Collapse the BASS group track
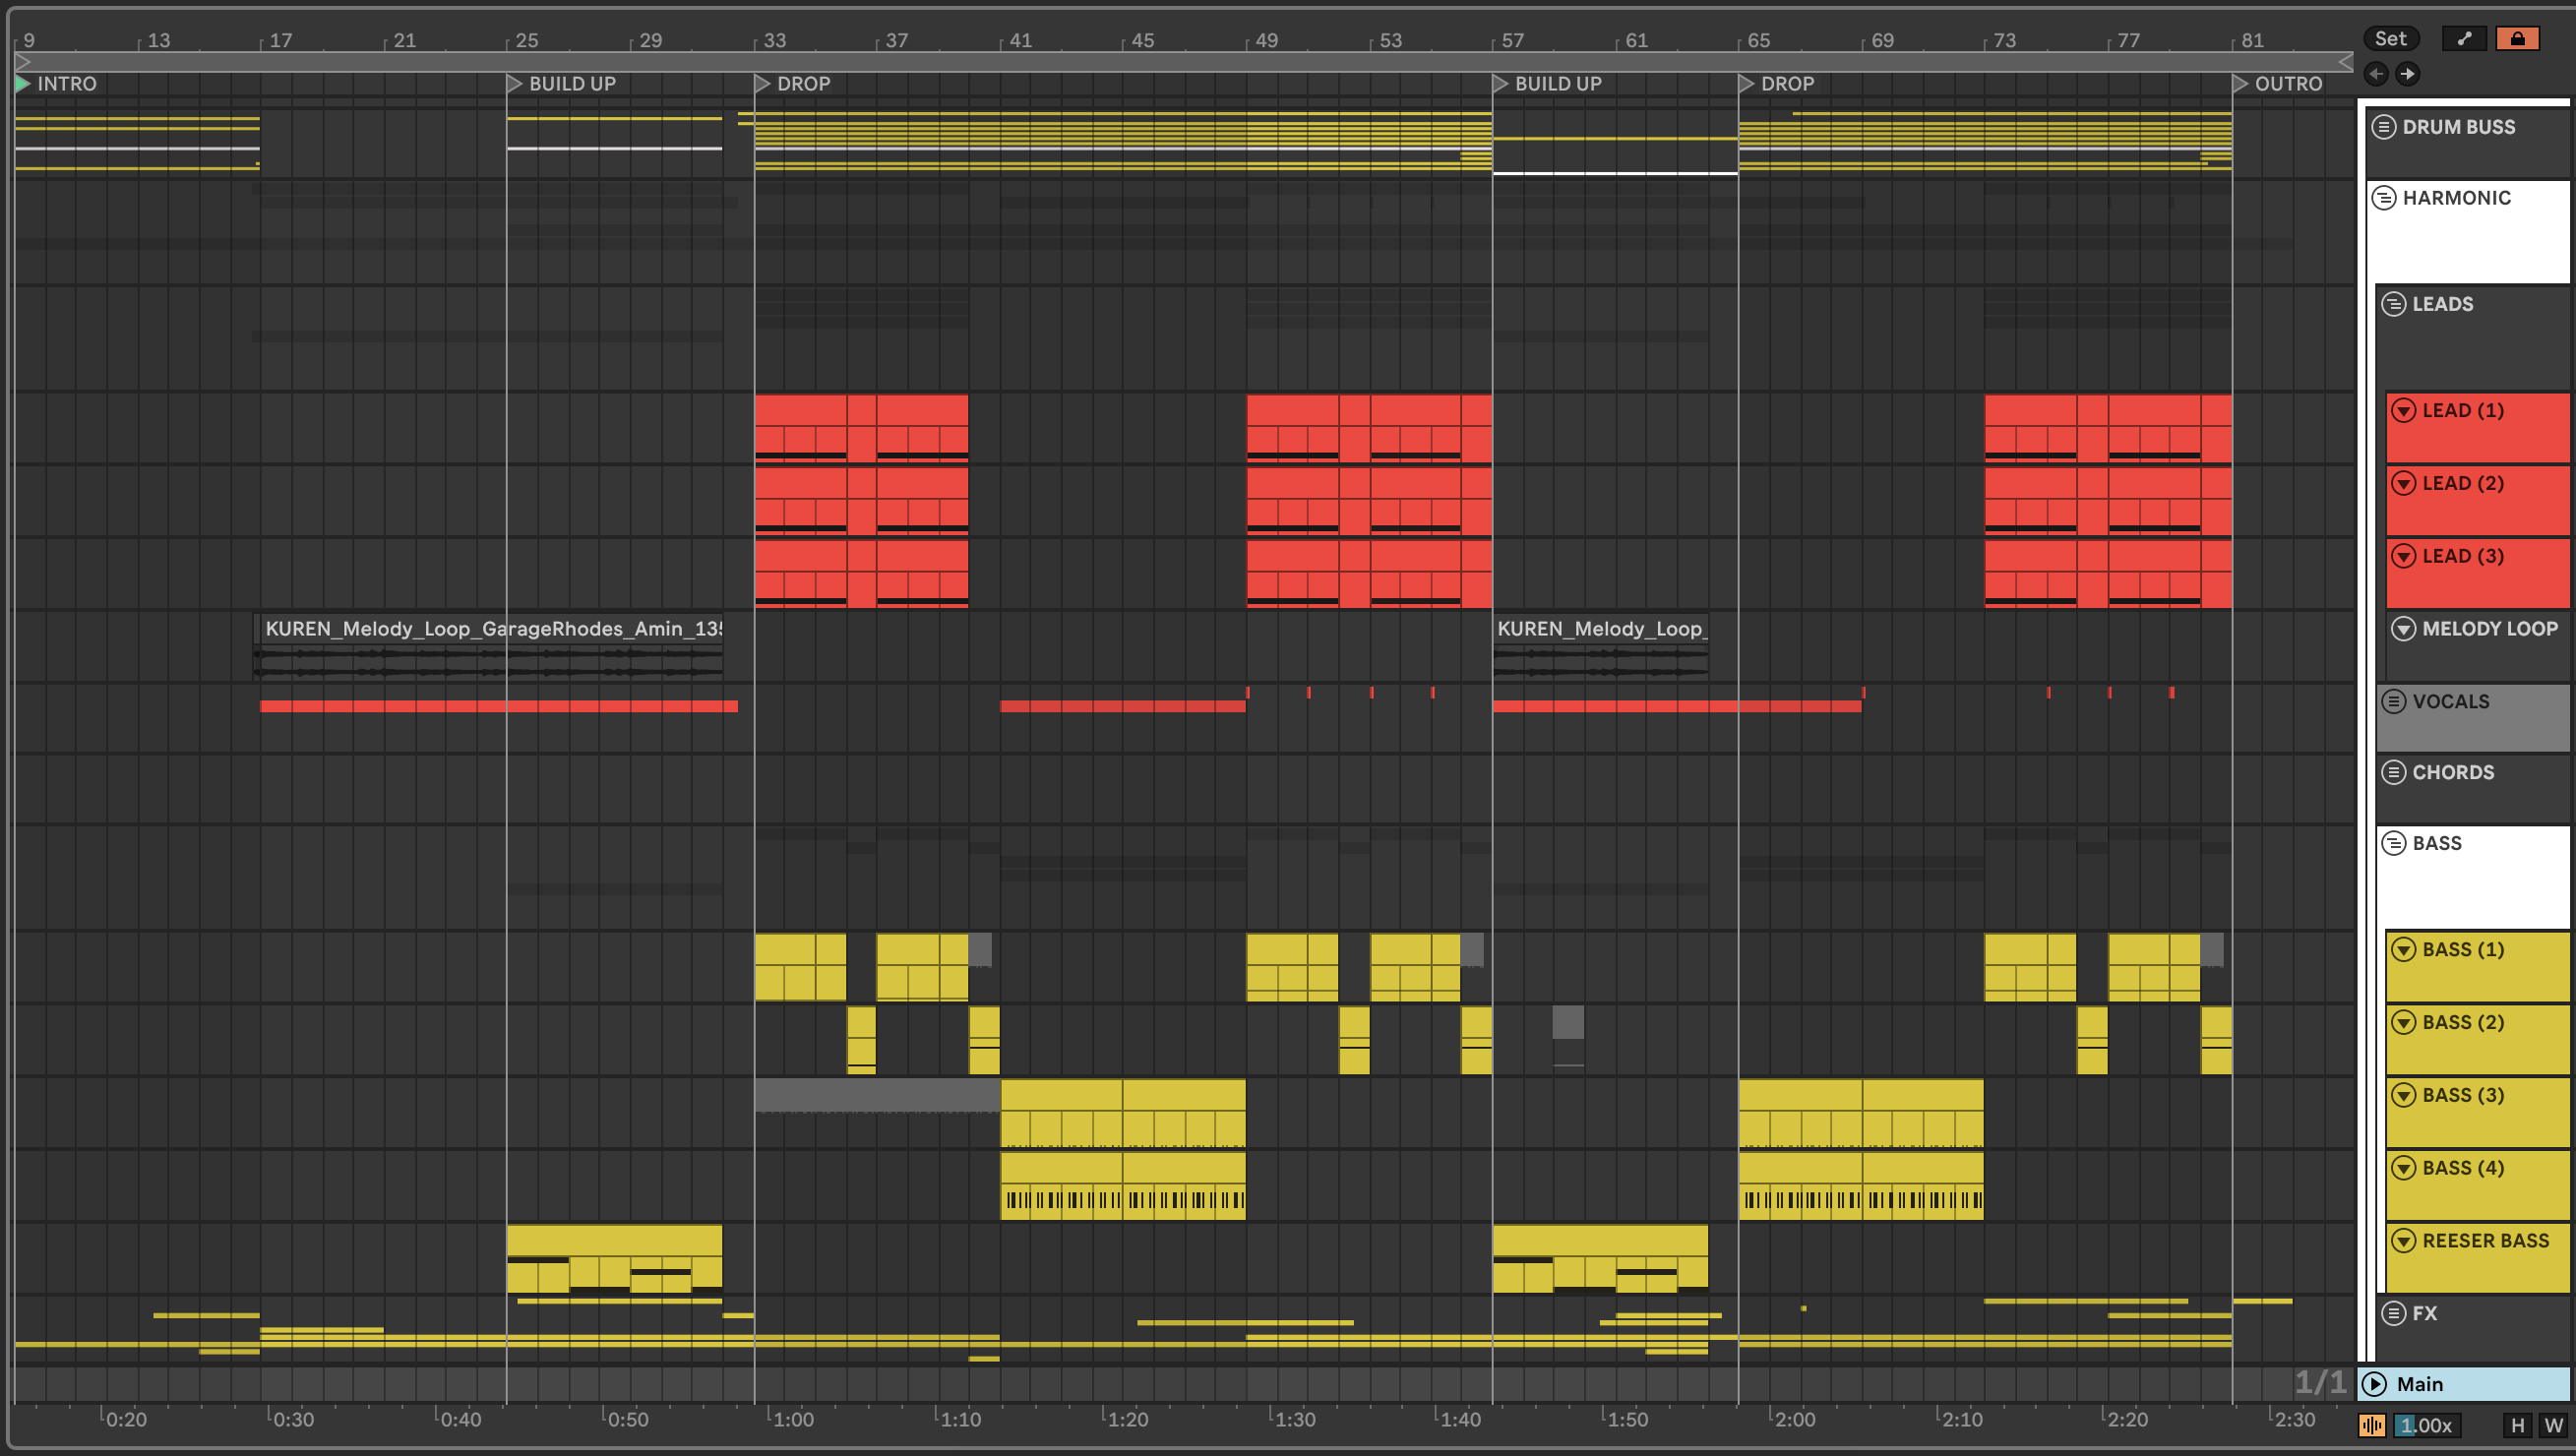The image size is (2576, 1456). point(2394,843)
